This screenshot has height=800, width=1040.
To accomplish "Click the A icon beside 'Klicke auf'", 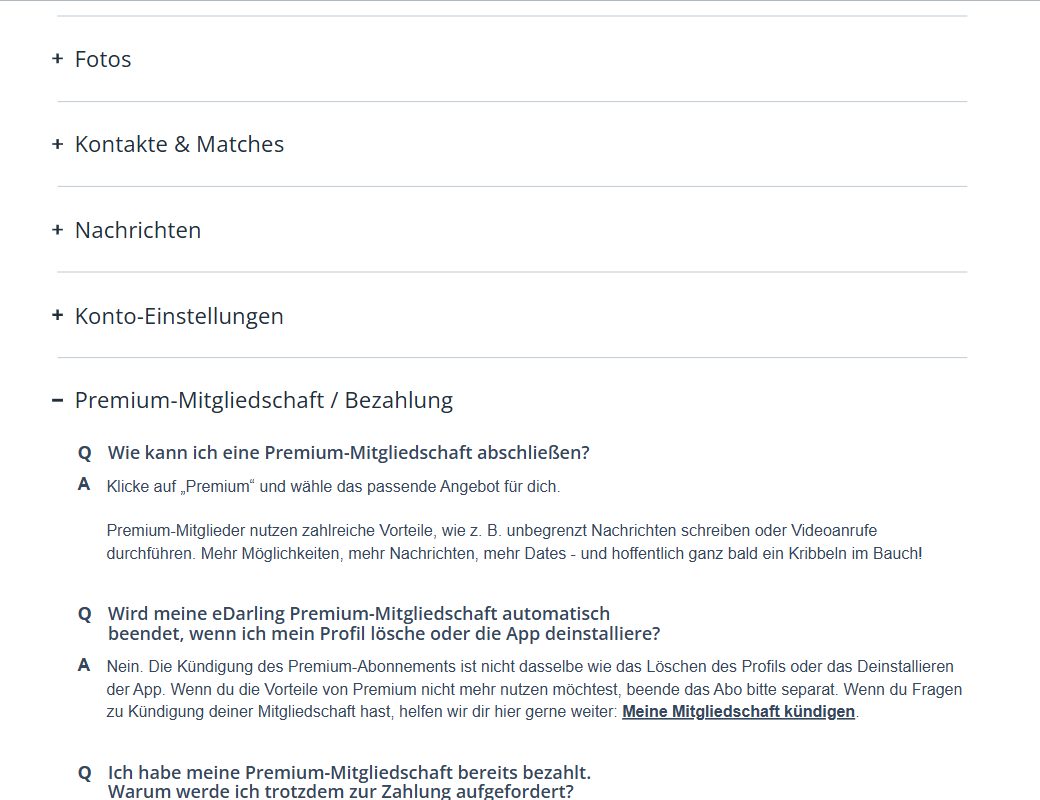I will click(84, 484).
